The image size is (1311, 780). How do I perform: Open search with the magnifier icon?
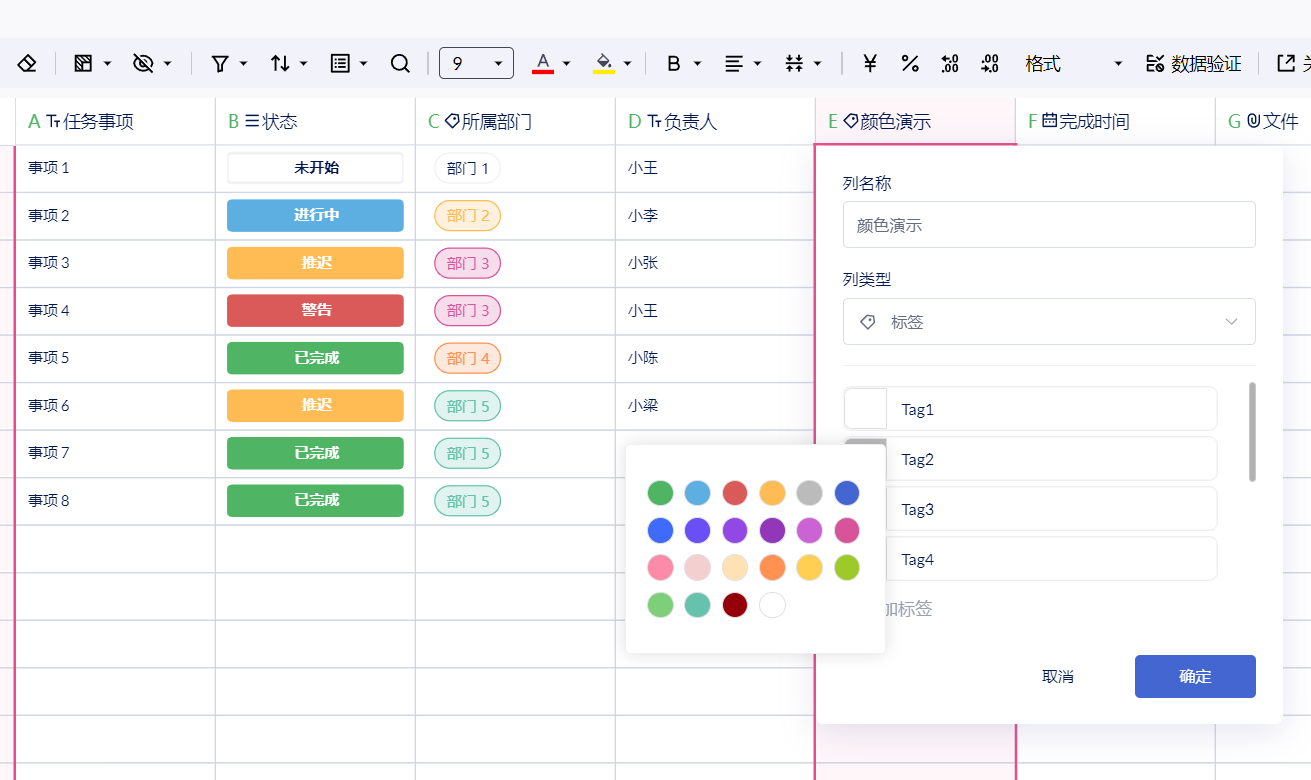coord(400,63)
